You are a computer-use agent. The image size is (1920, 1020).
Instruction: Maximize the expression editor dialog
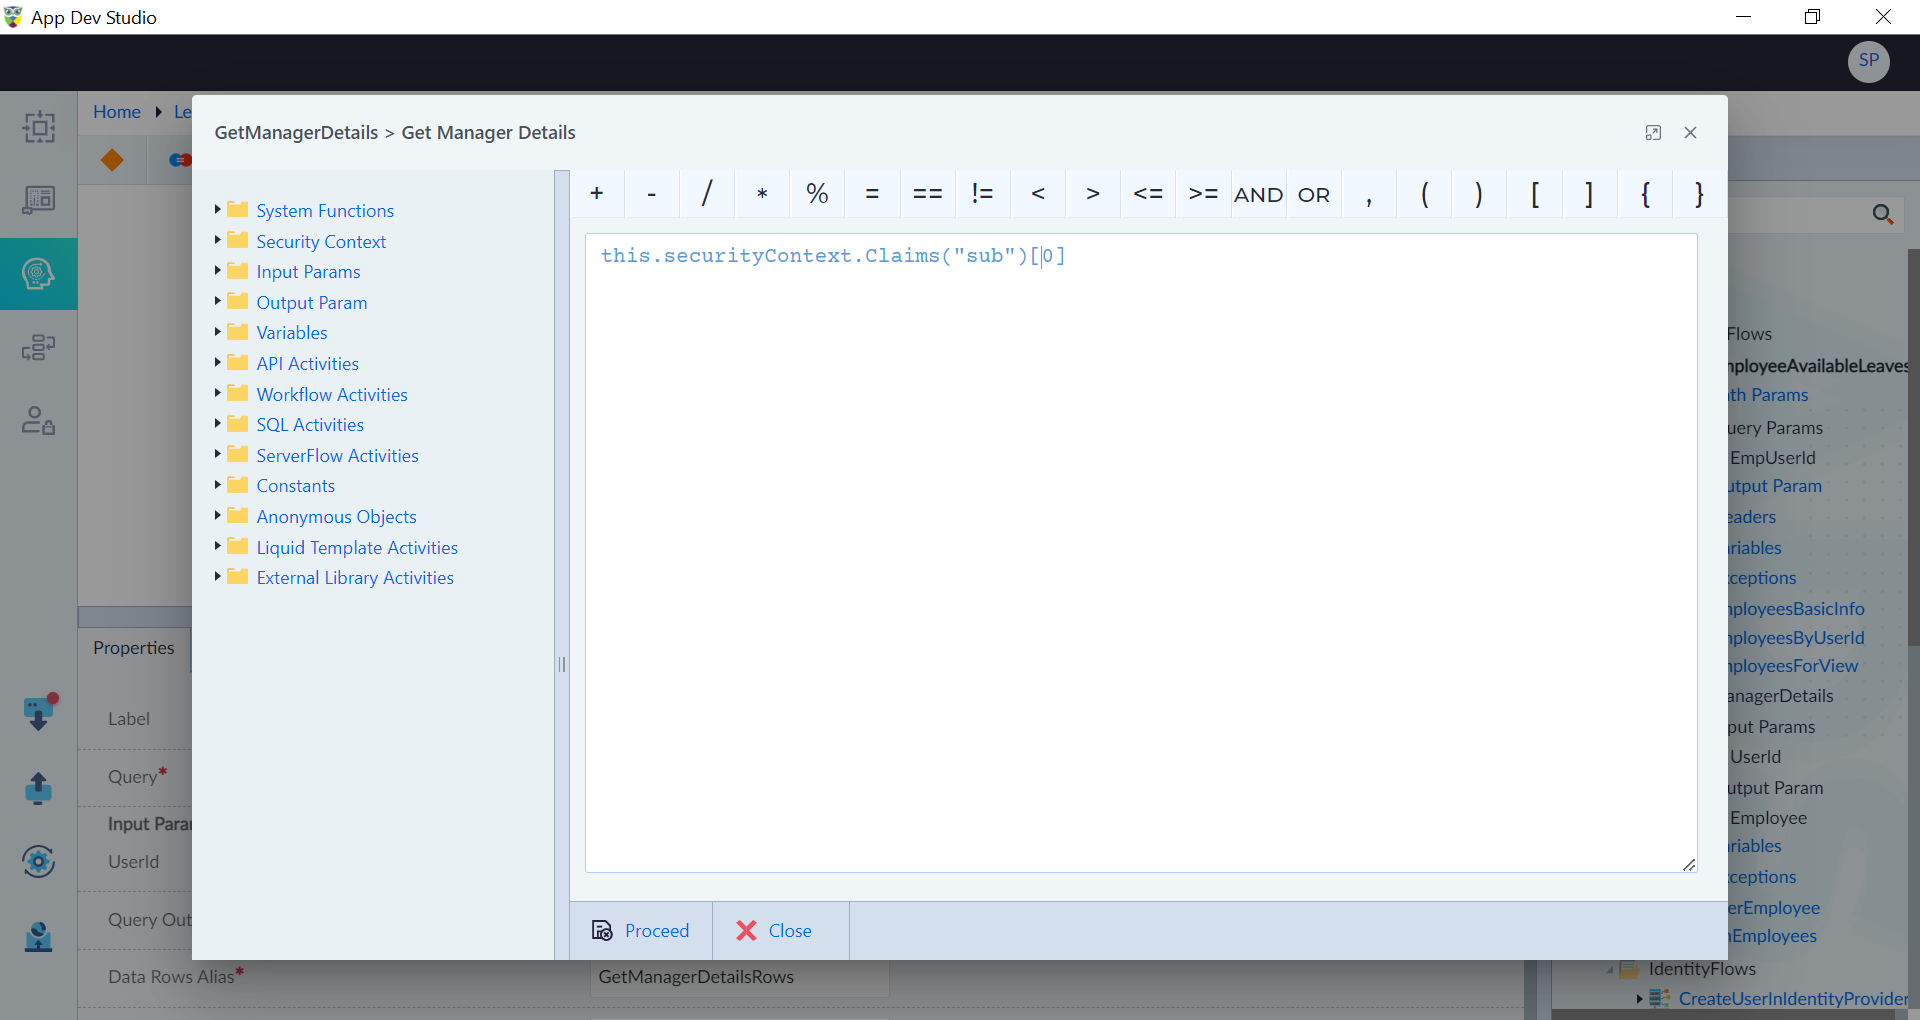coord(1653,133)
